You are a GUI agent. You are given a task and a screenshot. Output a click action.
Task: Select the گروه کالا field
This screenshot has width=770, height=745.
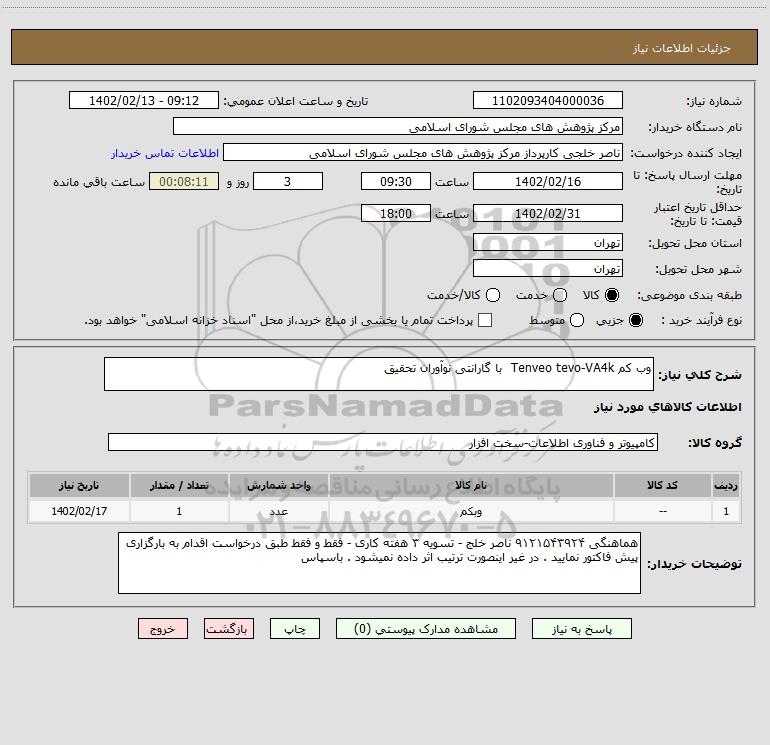coord(383,442)
